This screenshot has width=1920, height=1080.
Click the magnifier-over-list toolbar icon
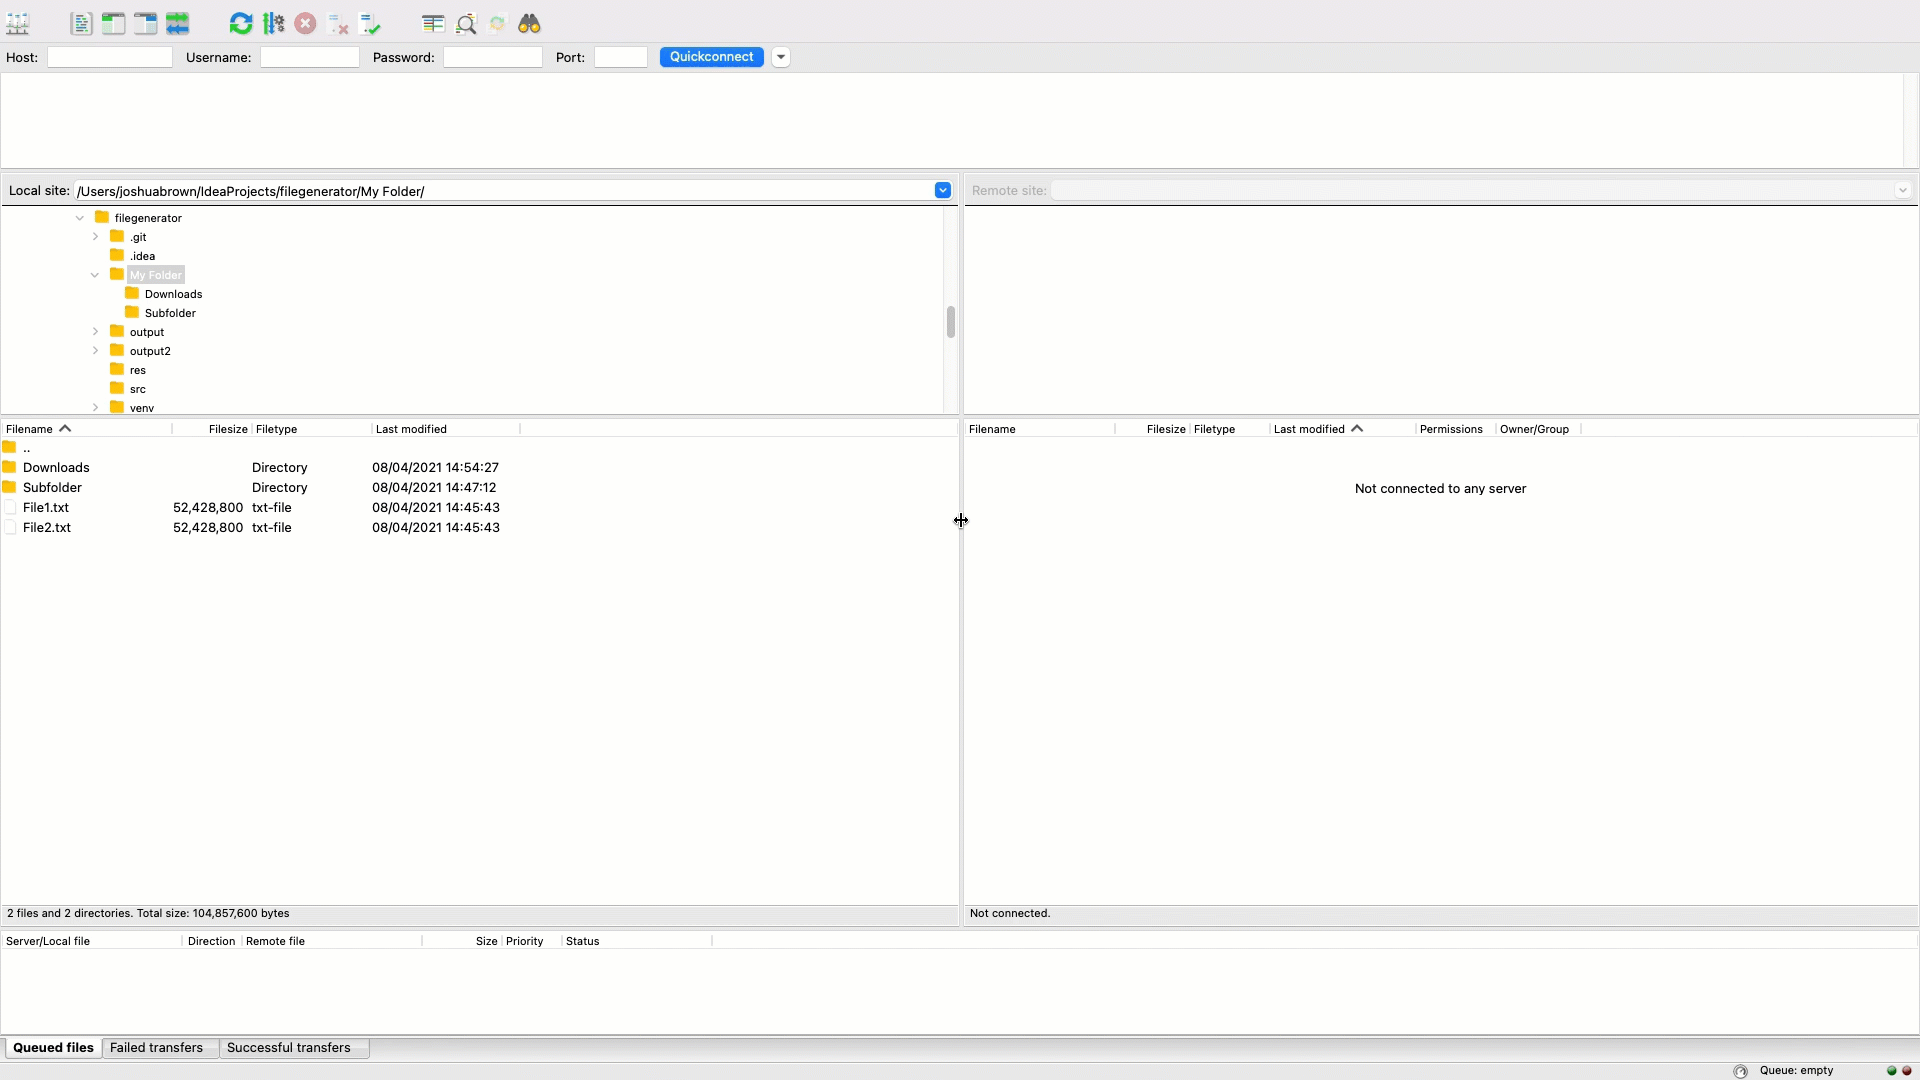(465, 23)
